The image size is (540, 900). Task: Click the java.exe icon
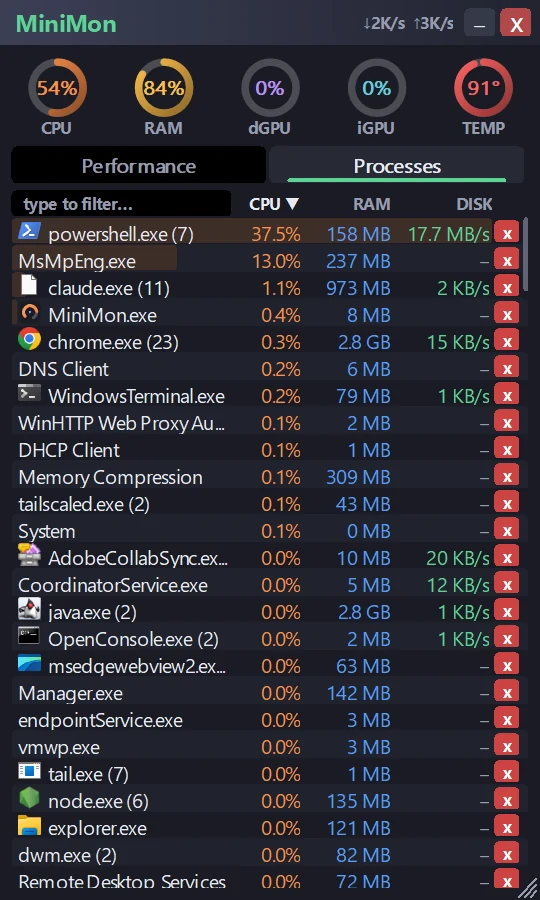click(x=29, y=610)
